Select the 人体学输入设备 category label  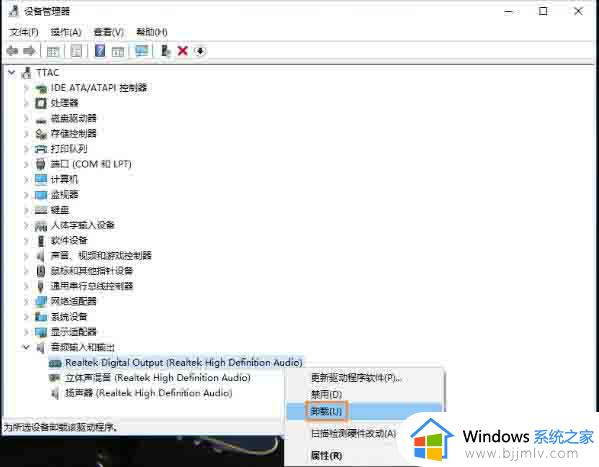tap(83, 225)
